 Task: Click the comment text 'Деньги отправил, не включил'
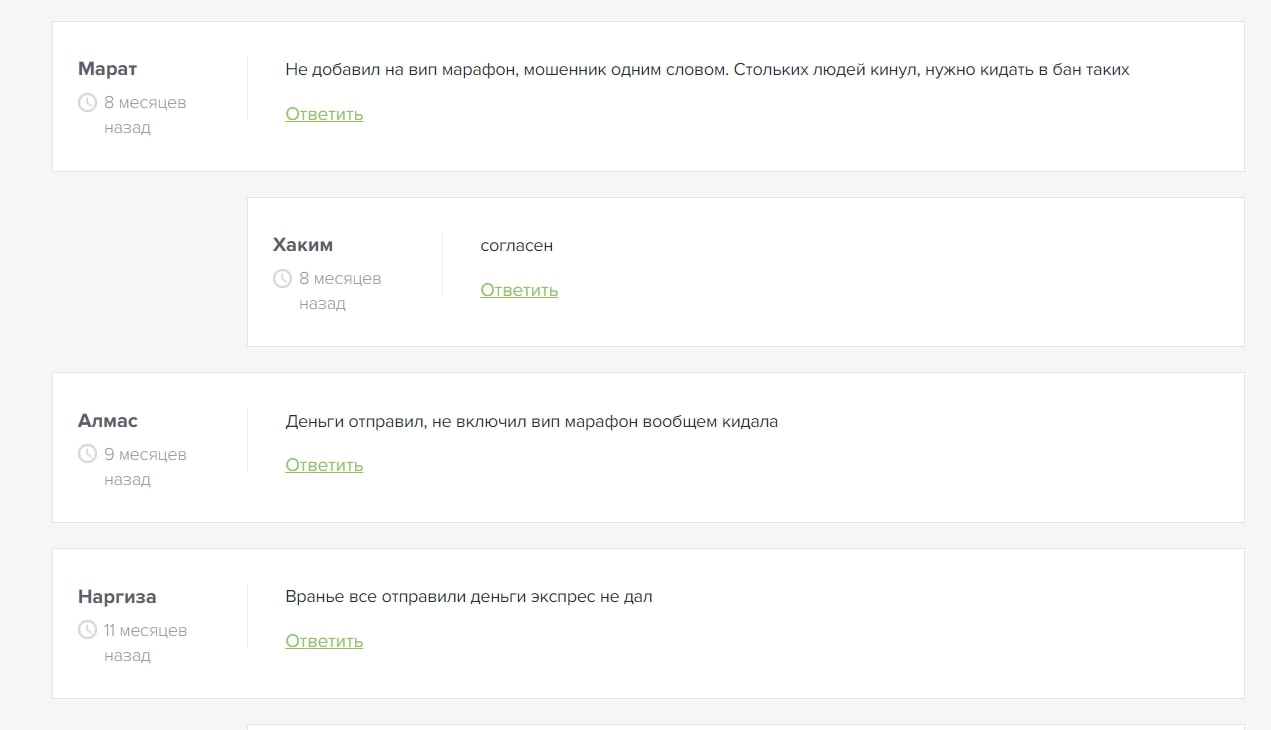(531, 422)
